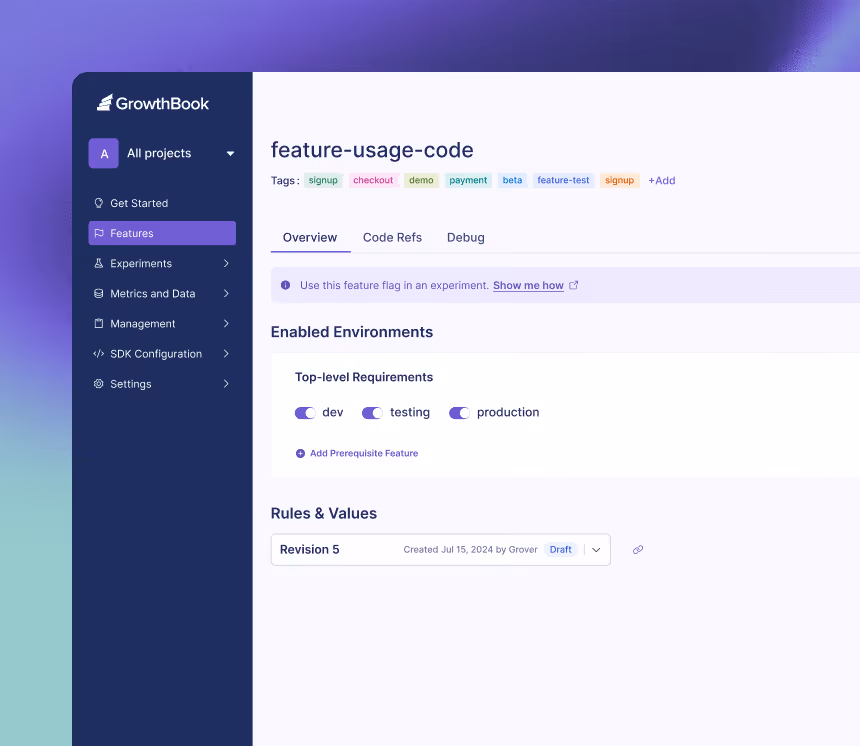Toggle the dev environment switch

(304, 412)
